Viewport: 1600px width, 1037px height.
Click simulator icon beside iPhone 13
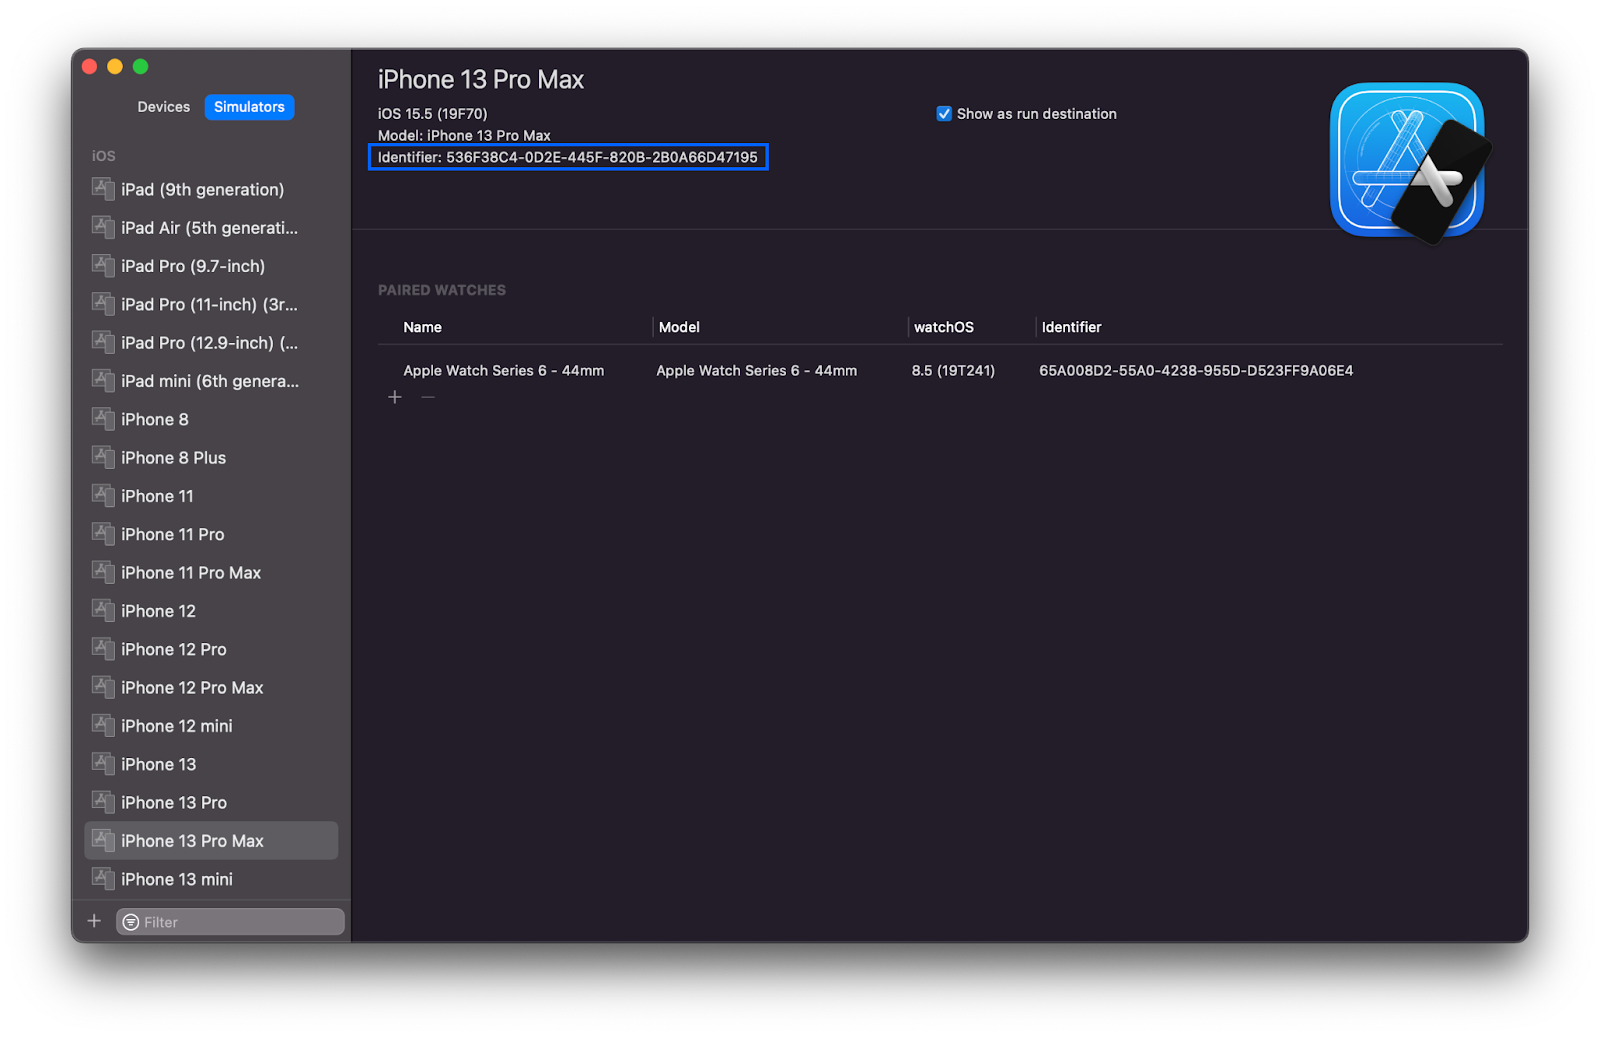tap(103, 763)
